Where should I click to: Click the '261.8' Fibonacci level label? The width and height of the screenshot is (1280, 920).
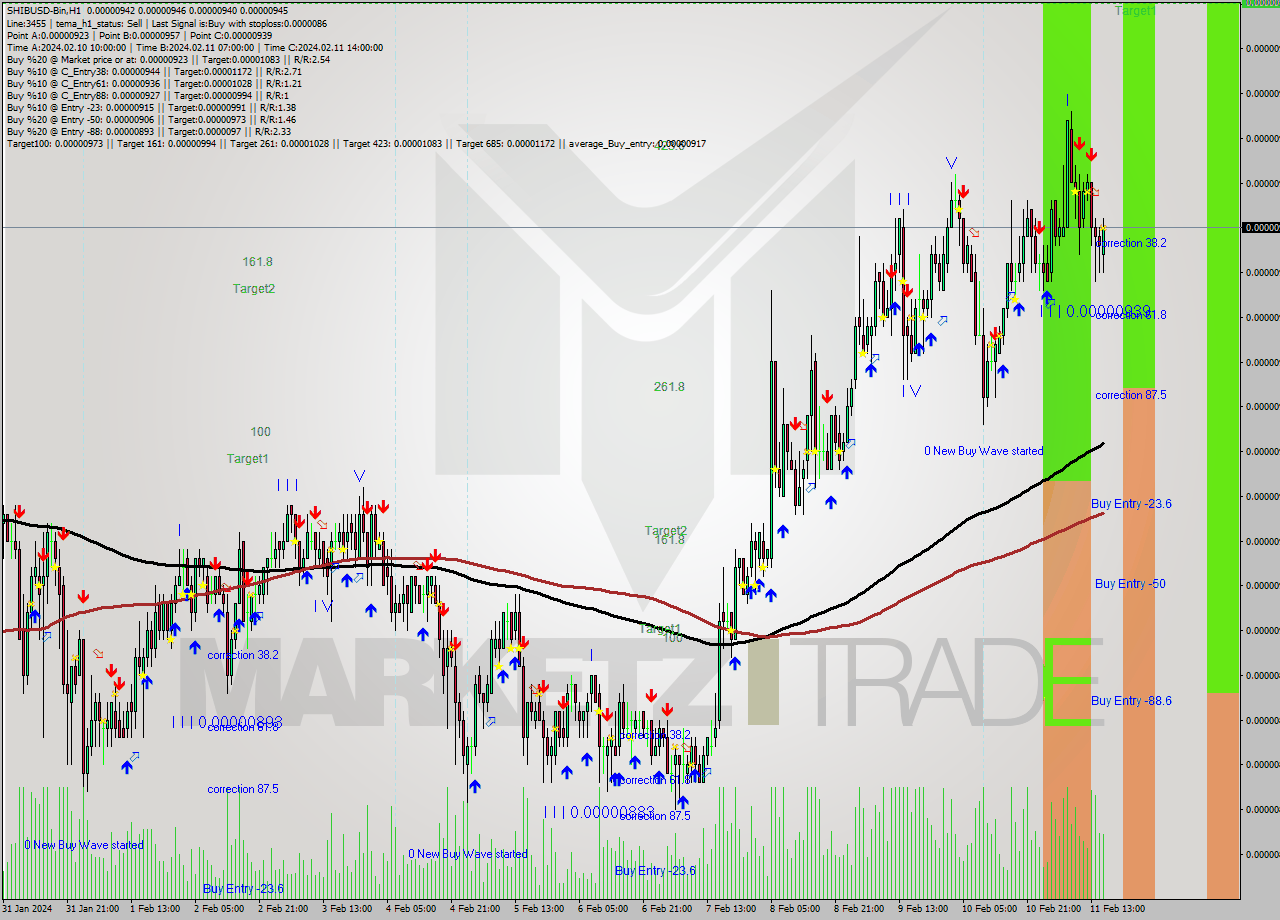tap(669, 387)
